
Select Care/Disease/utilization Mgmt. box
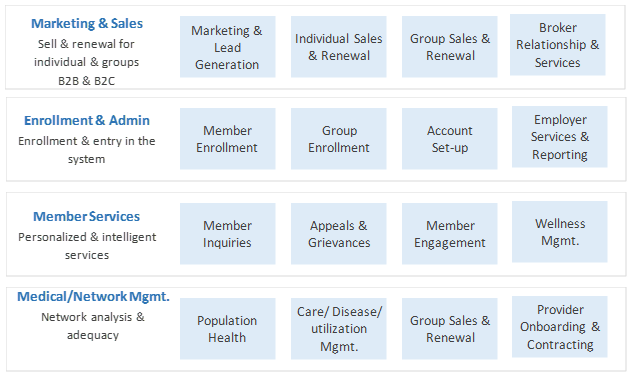(339, 329)
